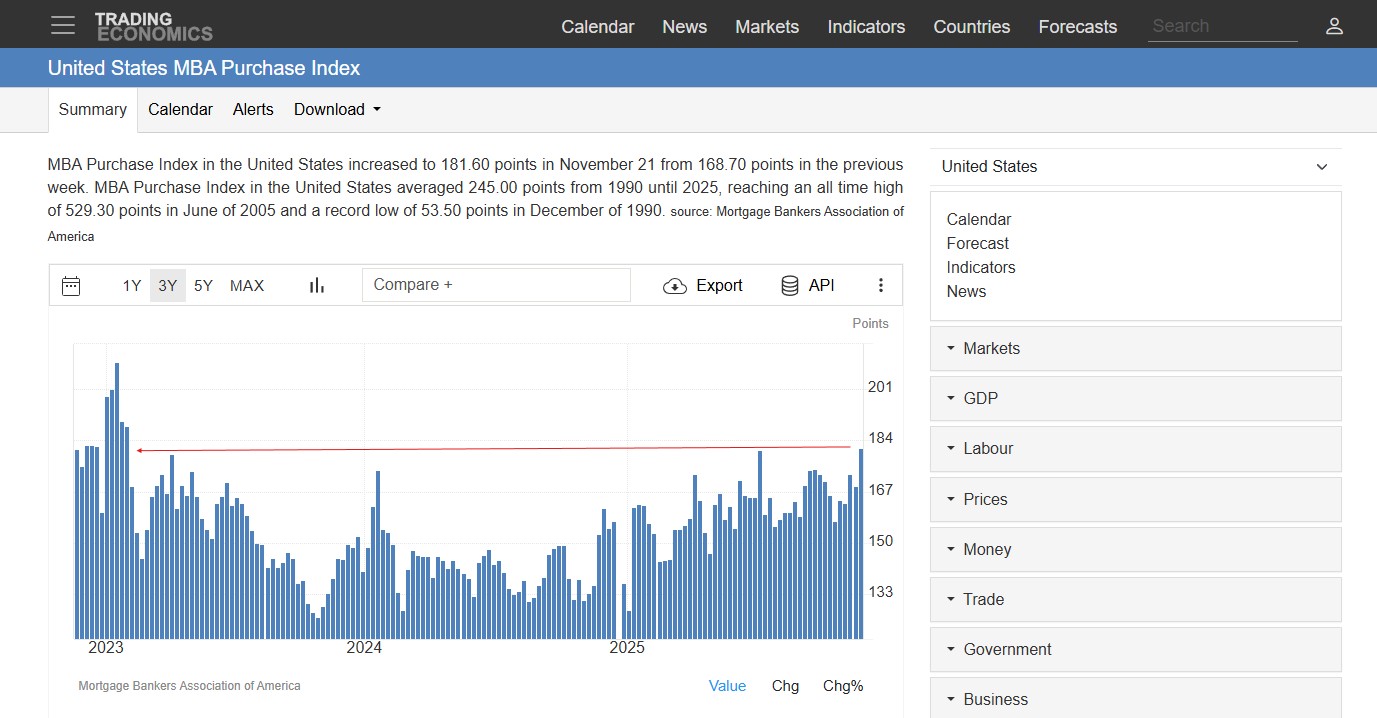Switch to the Calendar tab
1377x718 pixels.
coord(180,110)
